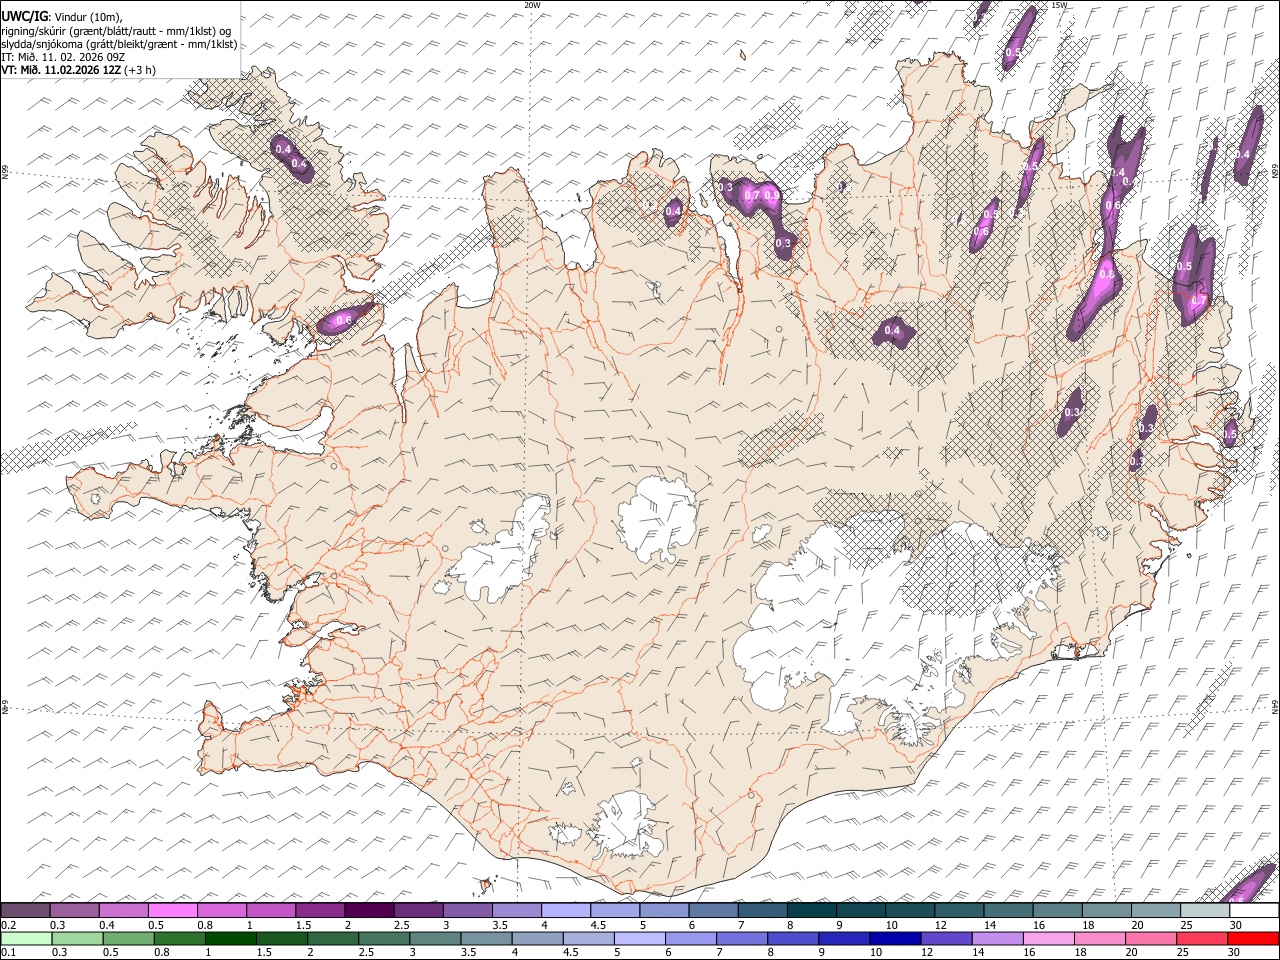Select the upper legend swatch starting at 6
This screenshot has height=960, width=1280.
(x=713, y=911)
